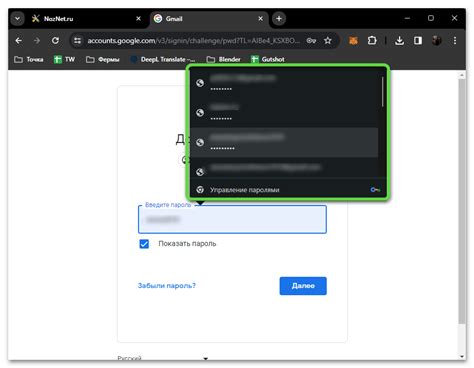
Task: Click the Далее button
Action: (x=303, y=286)
